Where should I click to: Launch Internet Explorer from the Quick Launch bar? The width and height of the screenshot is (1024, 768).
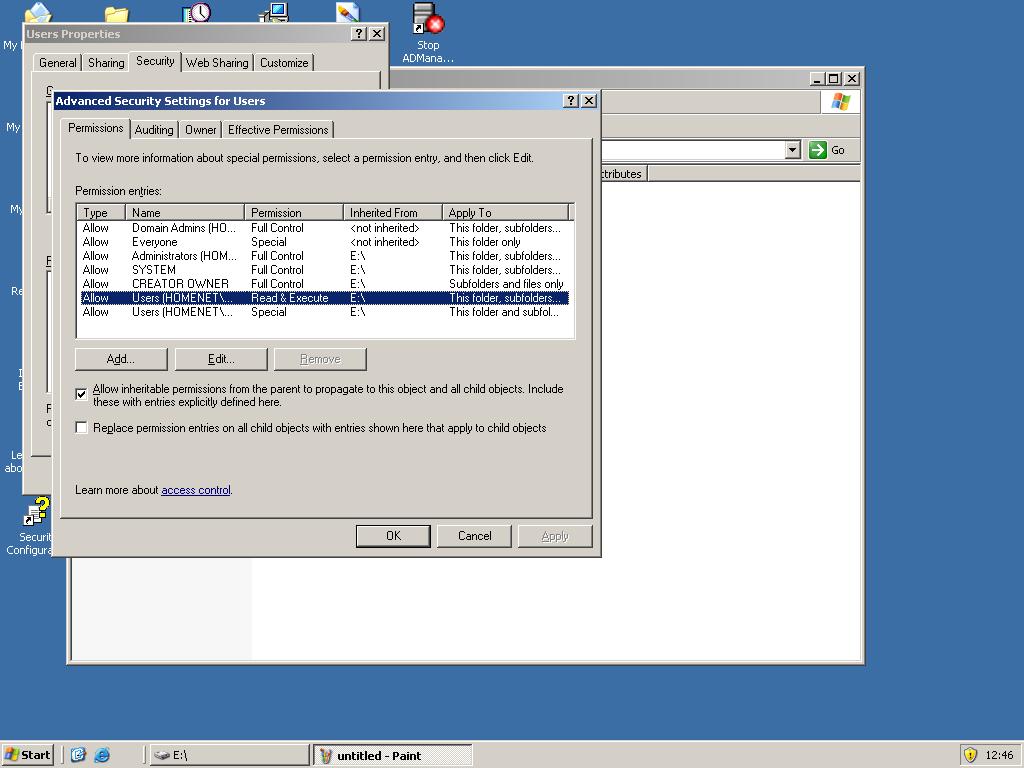click(x=103, y=756)
